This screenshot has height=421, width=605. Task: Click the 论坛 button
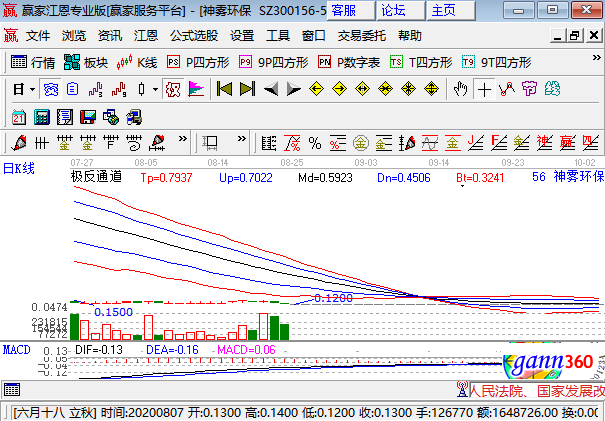(401, 10)
